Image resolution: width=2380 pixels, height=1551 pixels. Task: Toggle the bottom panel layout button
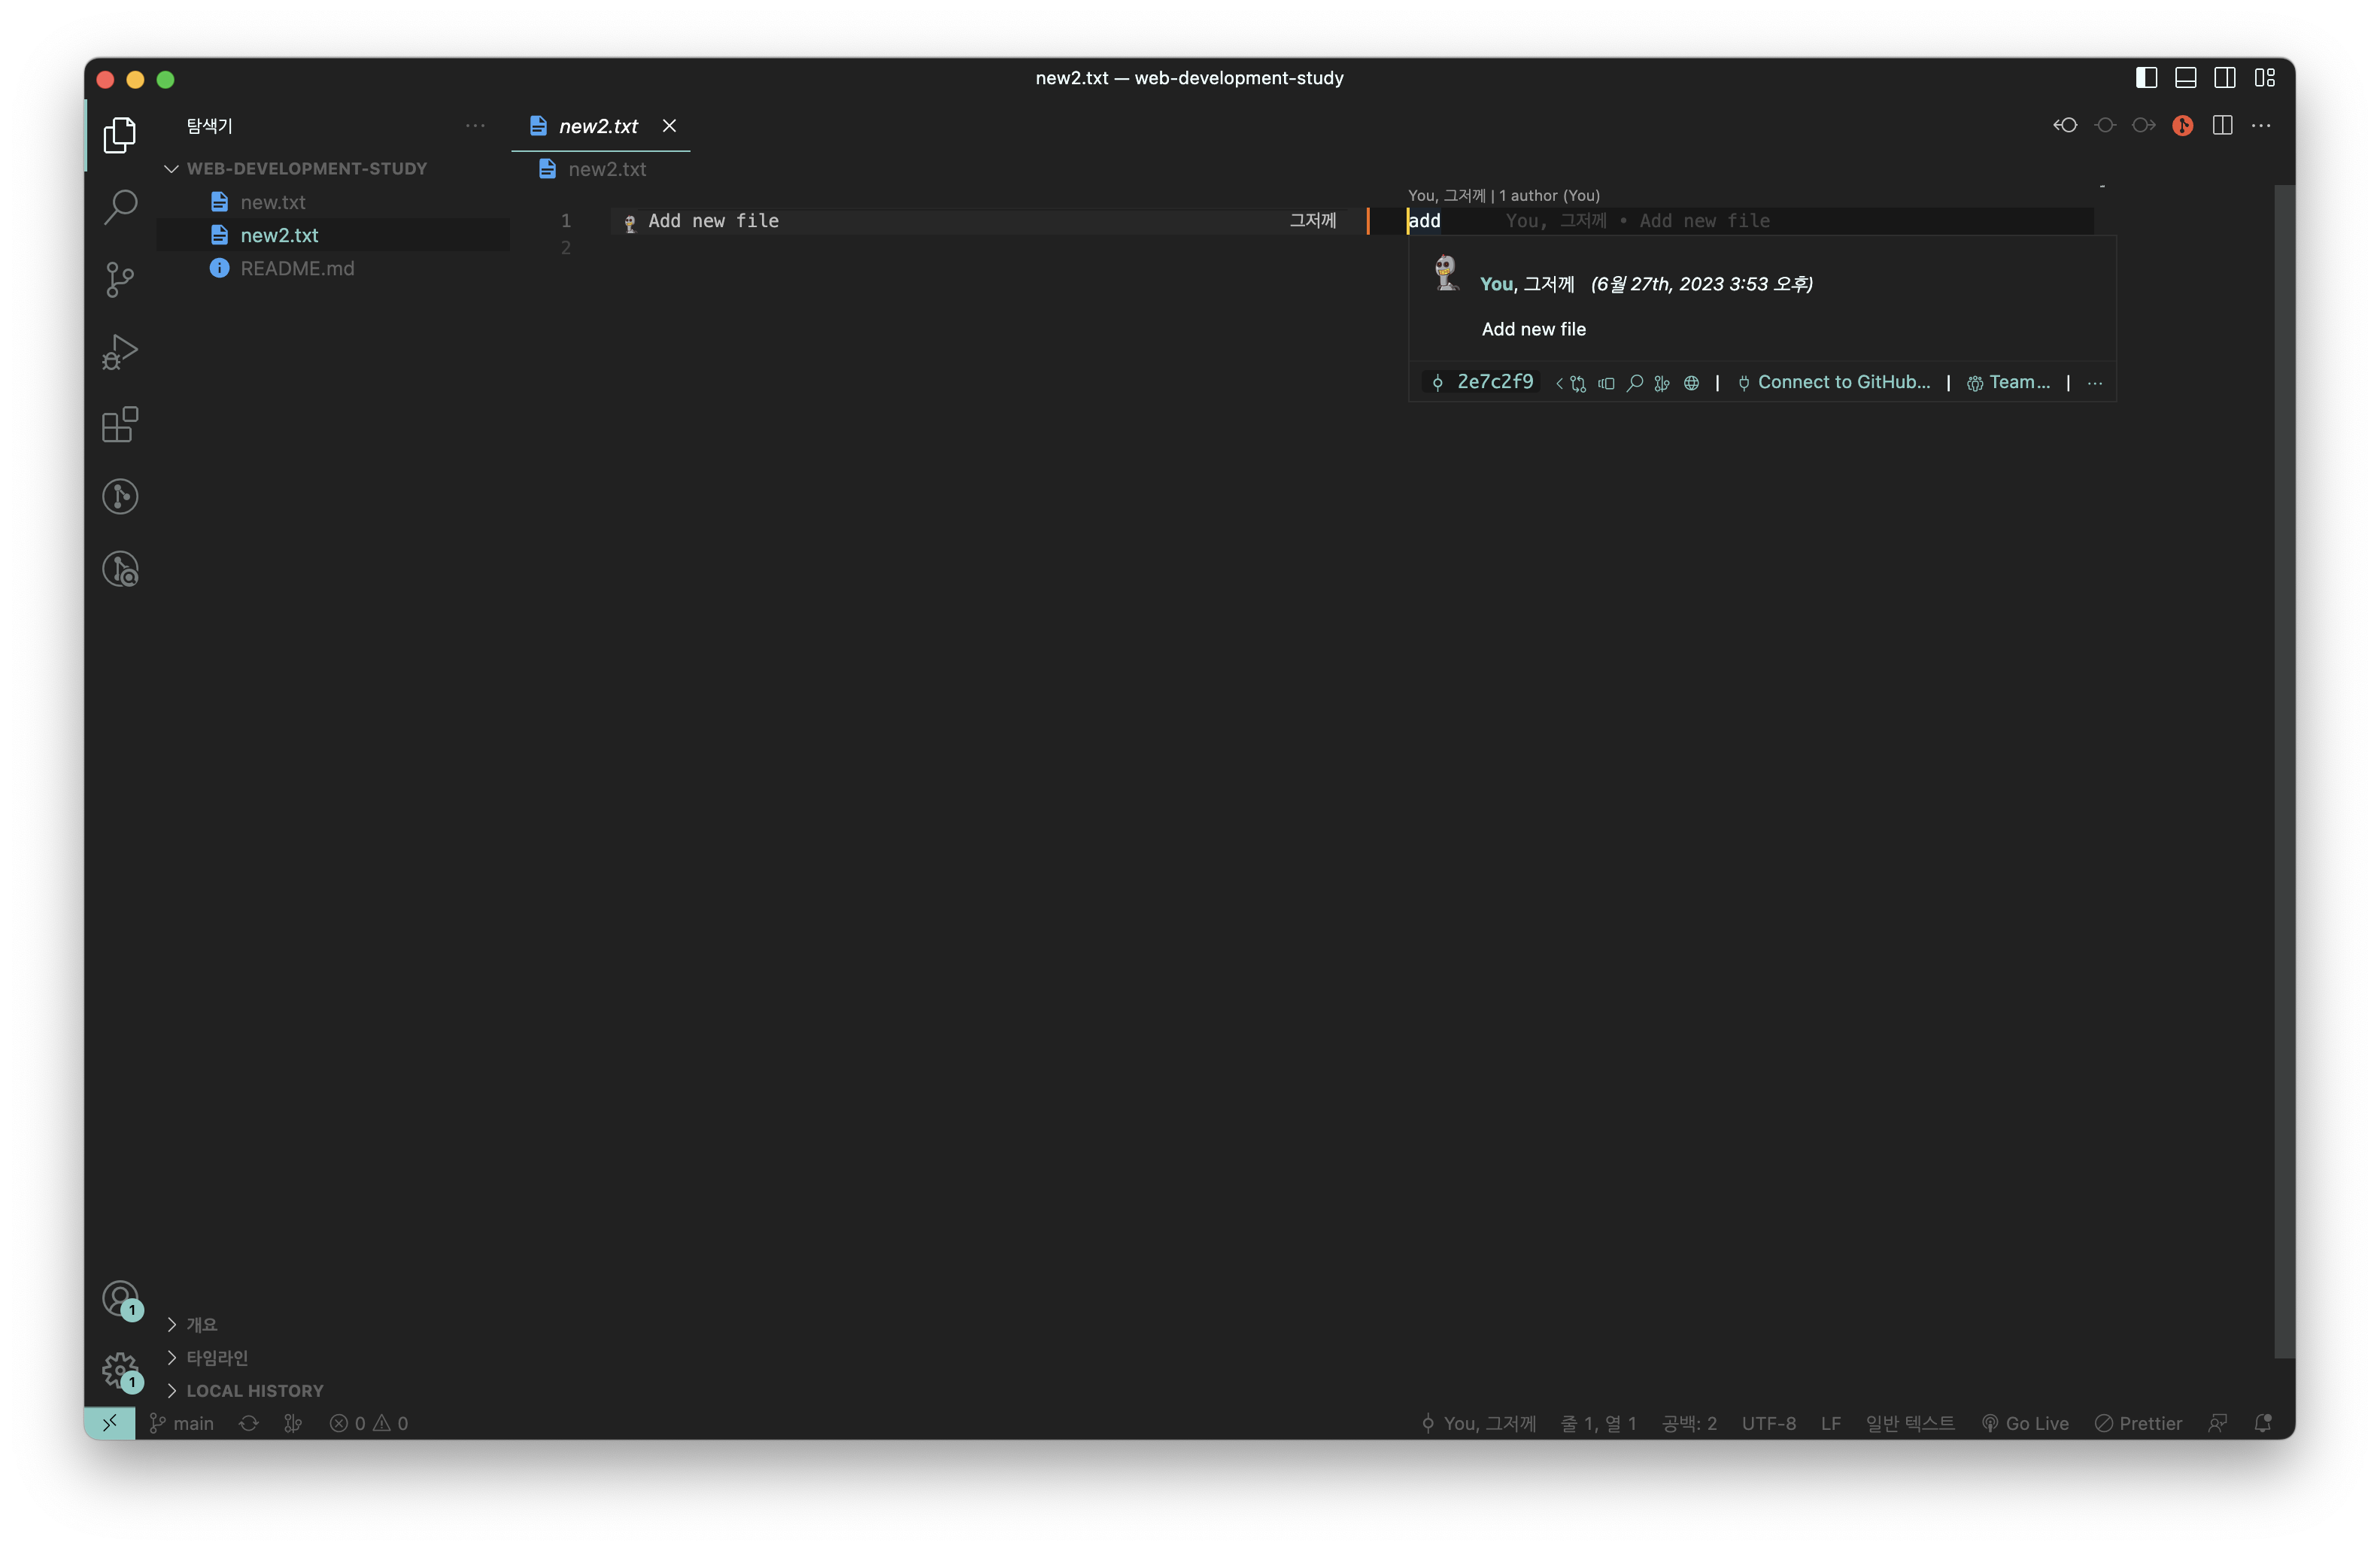click(x=2186, y=78)
